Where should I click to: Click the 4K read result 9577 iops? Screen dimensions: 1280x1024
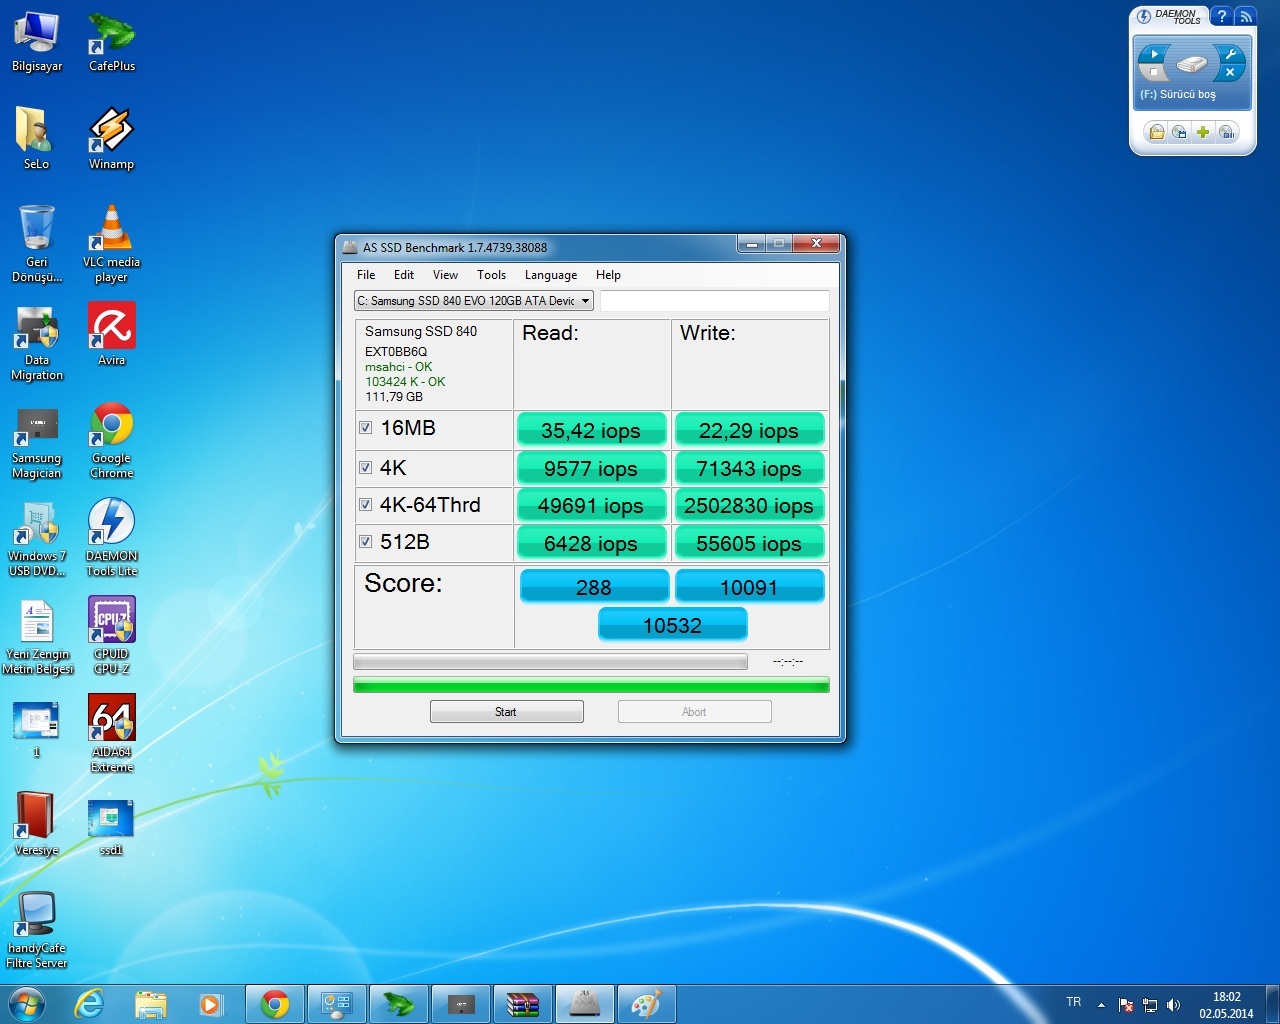[x=591, y=468]
